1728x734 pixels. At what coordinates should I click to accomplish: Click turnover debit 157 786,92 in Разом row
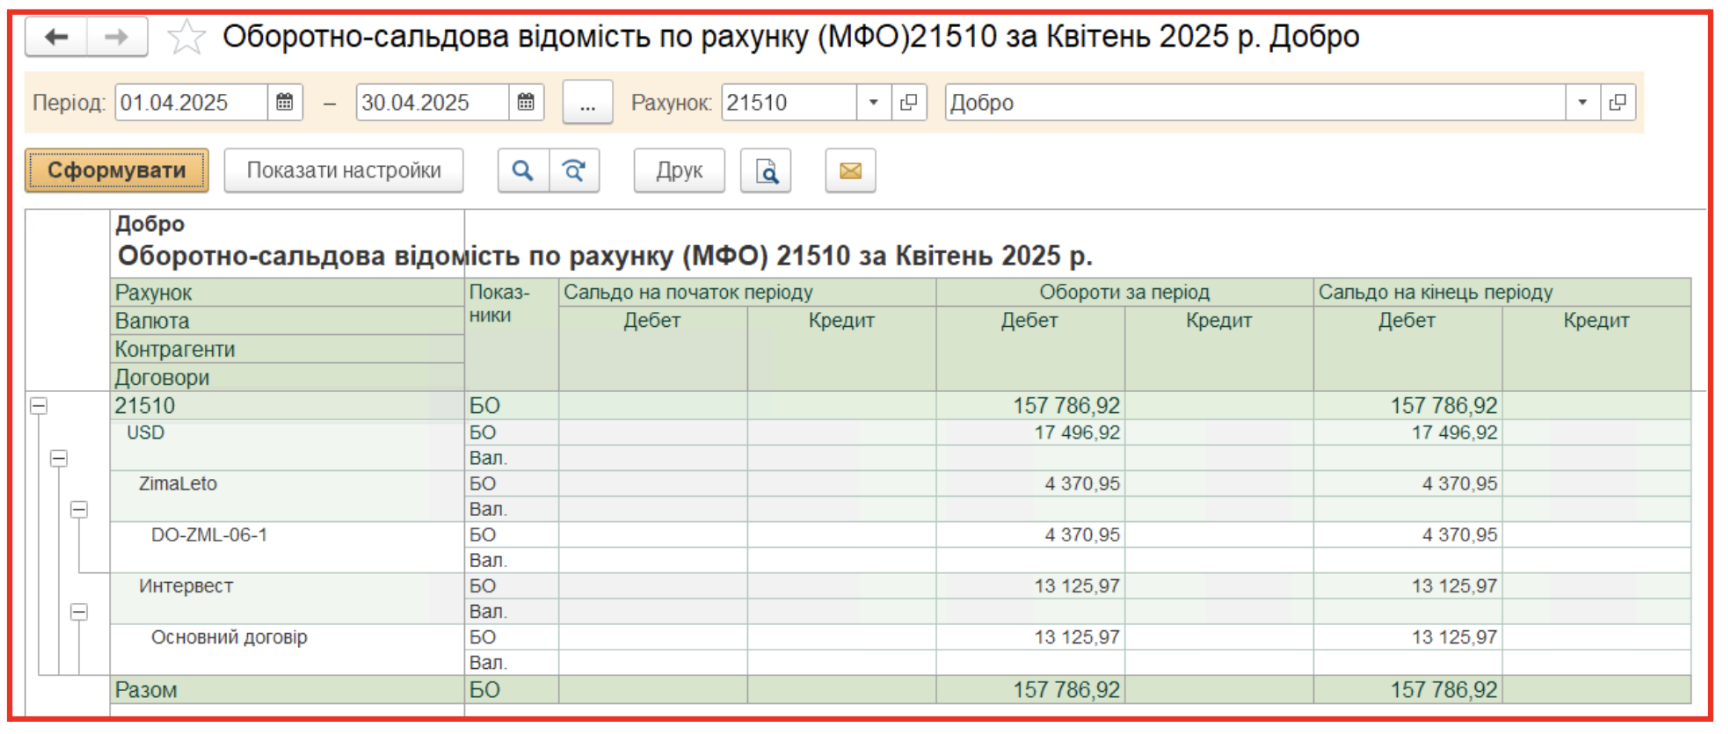click(x=1031, y=690)
